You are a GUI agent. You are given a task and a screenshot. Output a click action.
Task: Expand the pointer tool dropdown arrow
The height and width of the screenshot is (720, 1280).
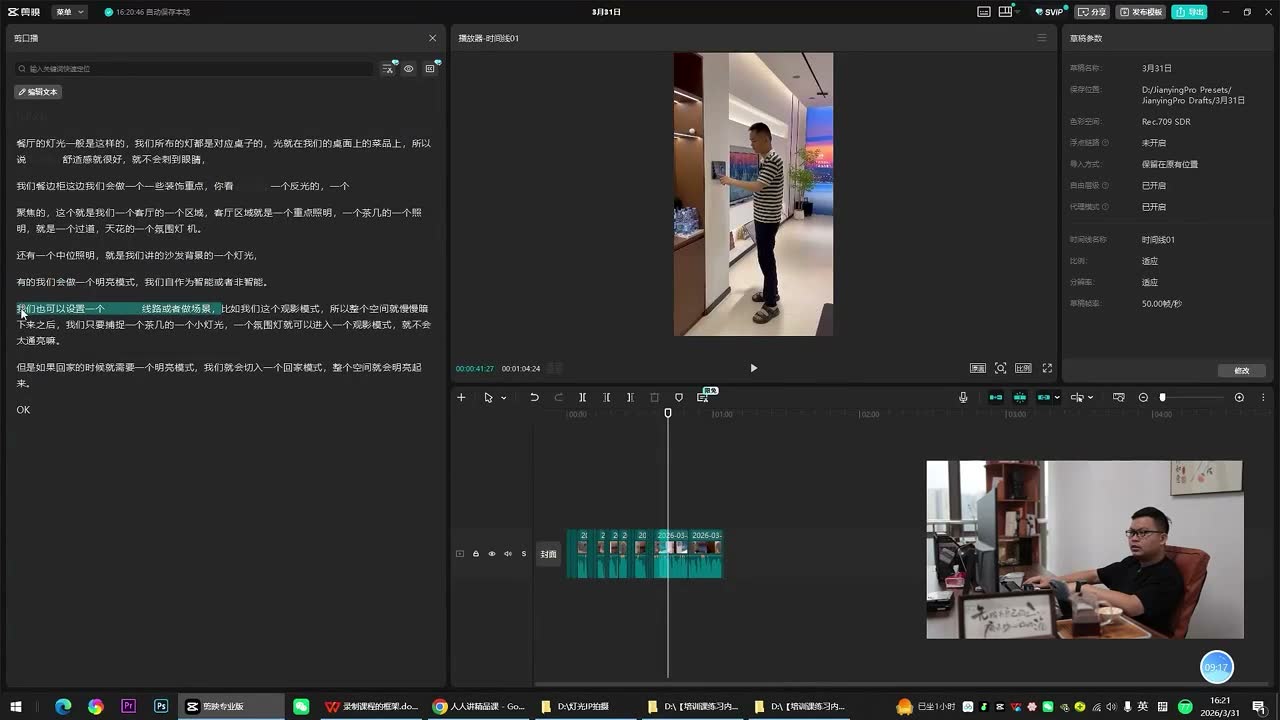coord(503,398)
